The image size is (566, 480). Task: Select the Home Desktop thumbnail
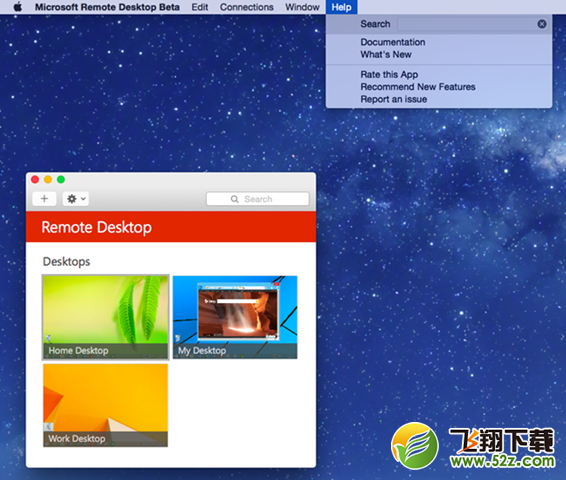(x=105, y=317)
